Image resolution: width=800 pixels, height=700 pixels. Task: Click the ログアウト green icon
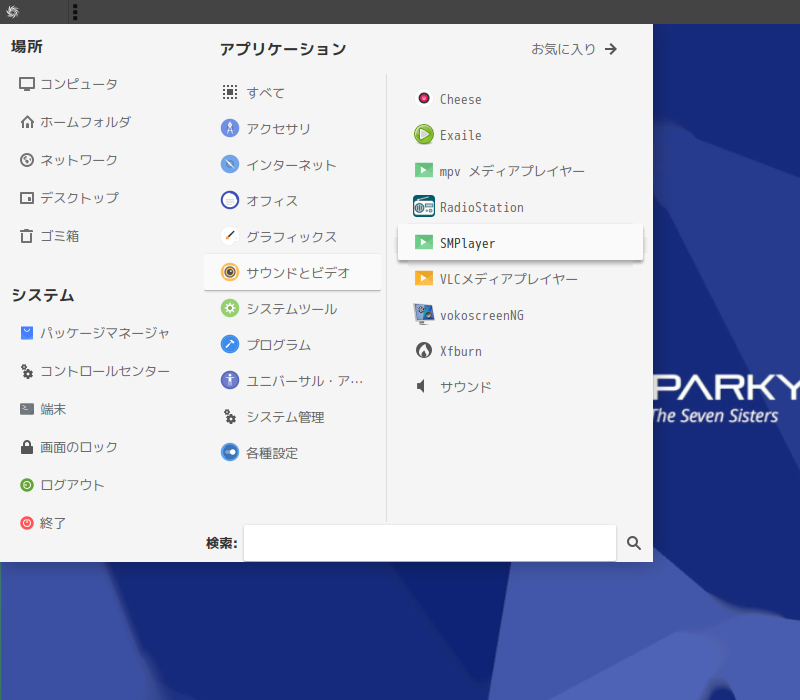click(x=27, y=485)
